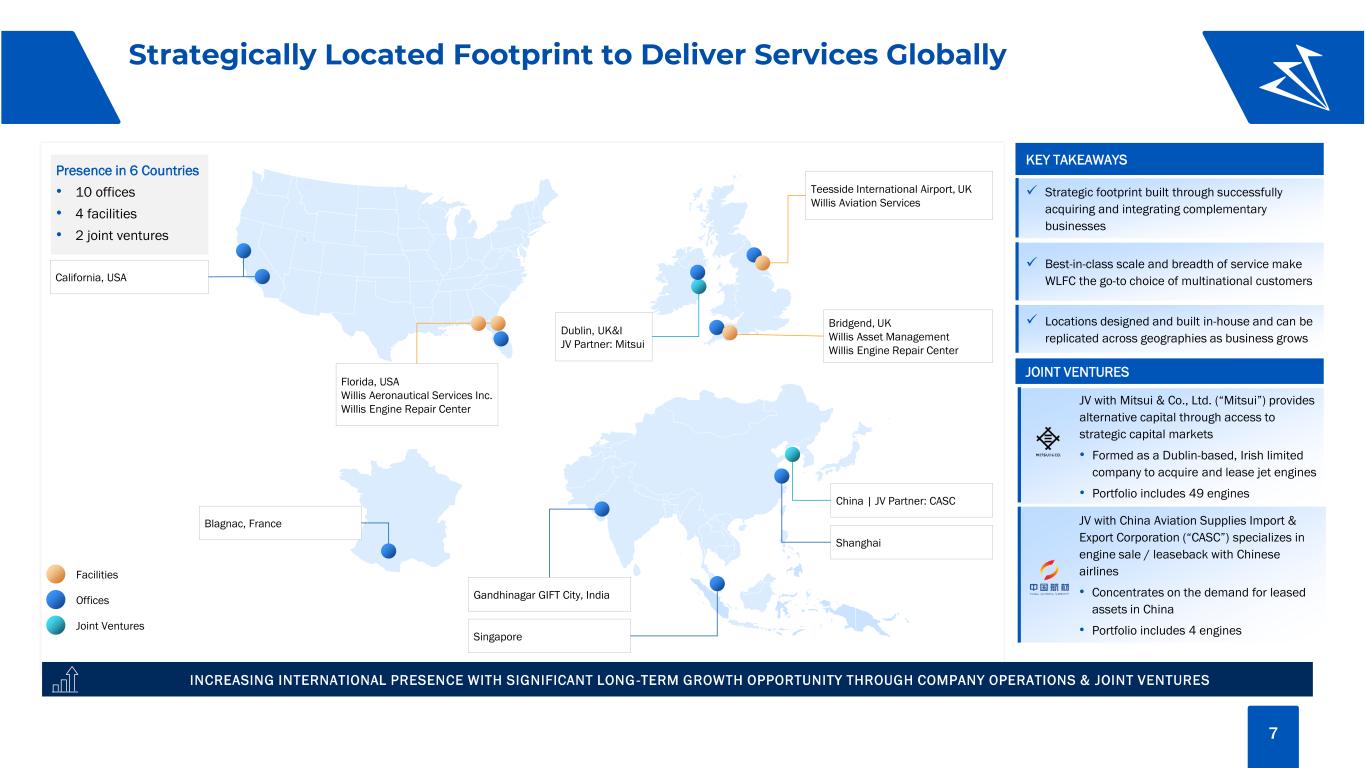Click the California, USA label box
Screen dimensions: 1365x768
click(x=125, y=277)
